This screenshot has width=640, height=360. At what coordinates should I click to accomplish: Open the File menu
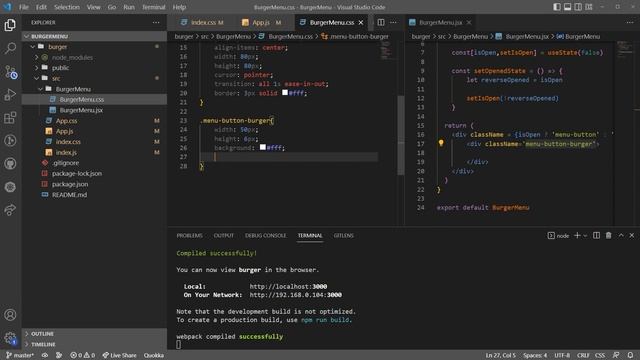(x=24, y=7)
